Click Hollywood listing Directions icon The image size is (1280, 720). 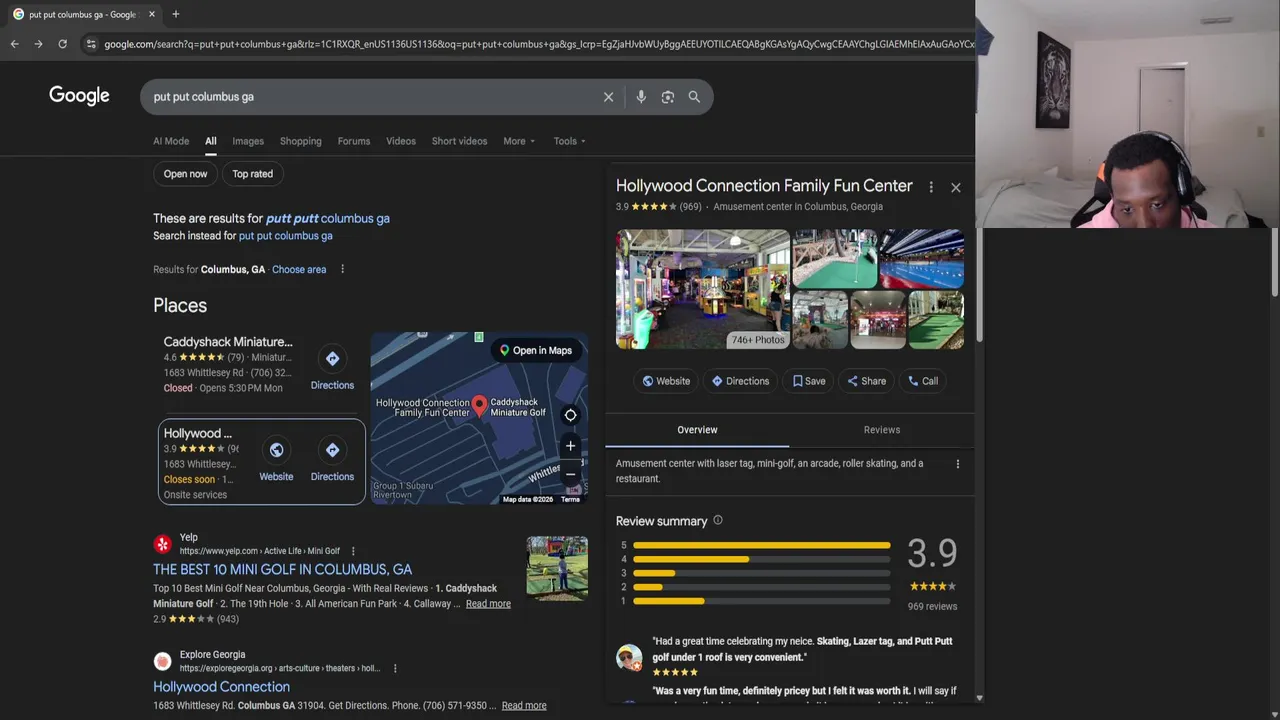coord(332,450)
